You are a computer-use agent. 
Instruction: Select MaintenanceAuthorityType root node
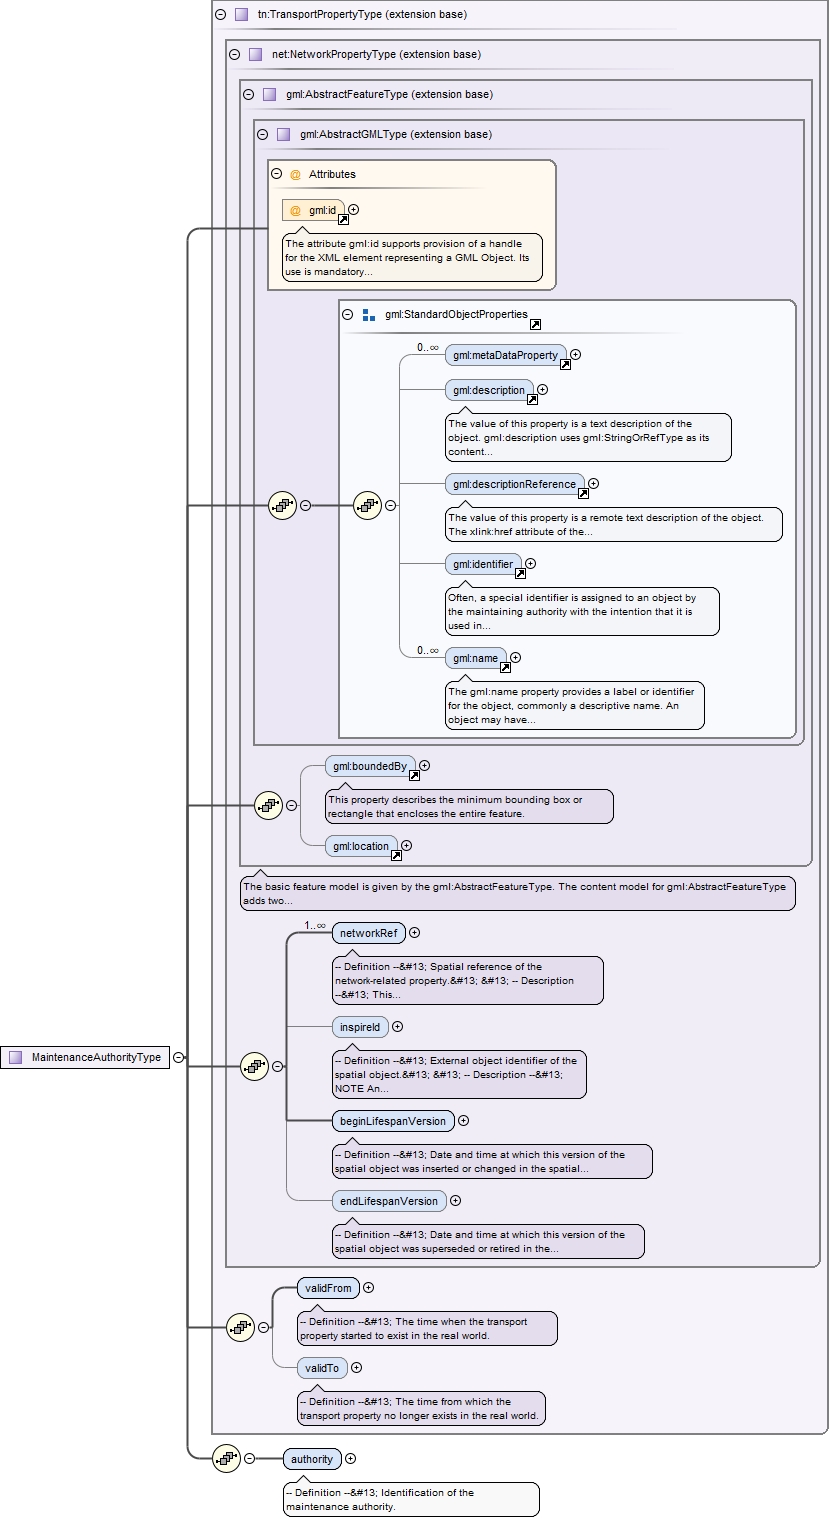point(85,1057)
